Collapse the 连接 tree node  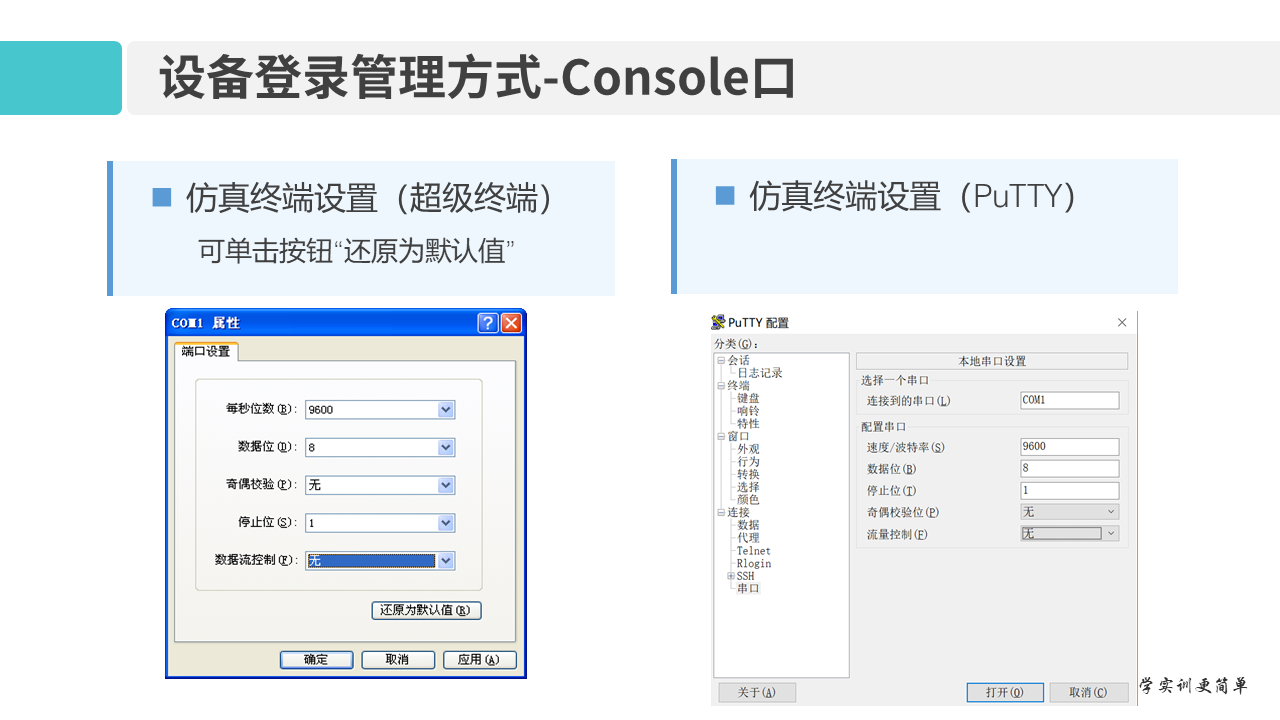(x=719, y=512)
